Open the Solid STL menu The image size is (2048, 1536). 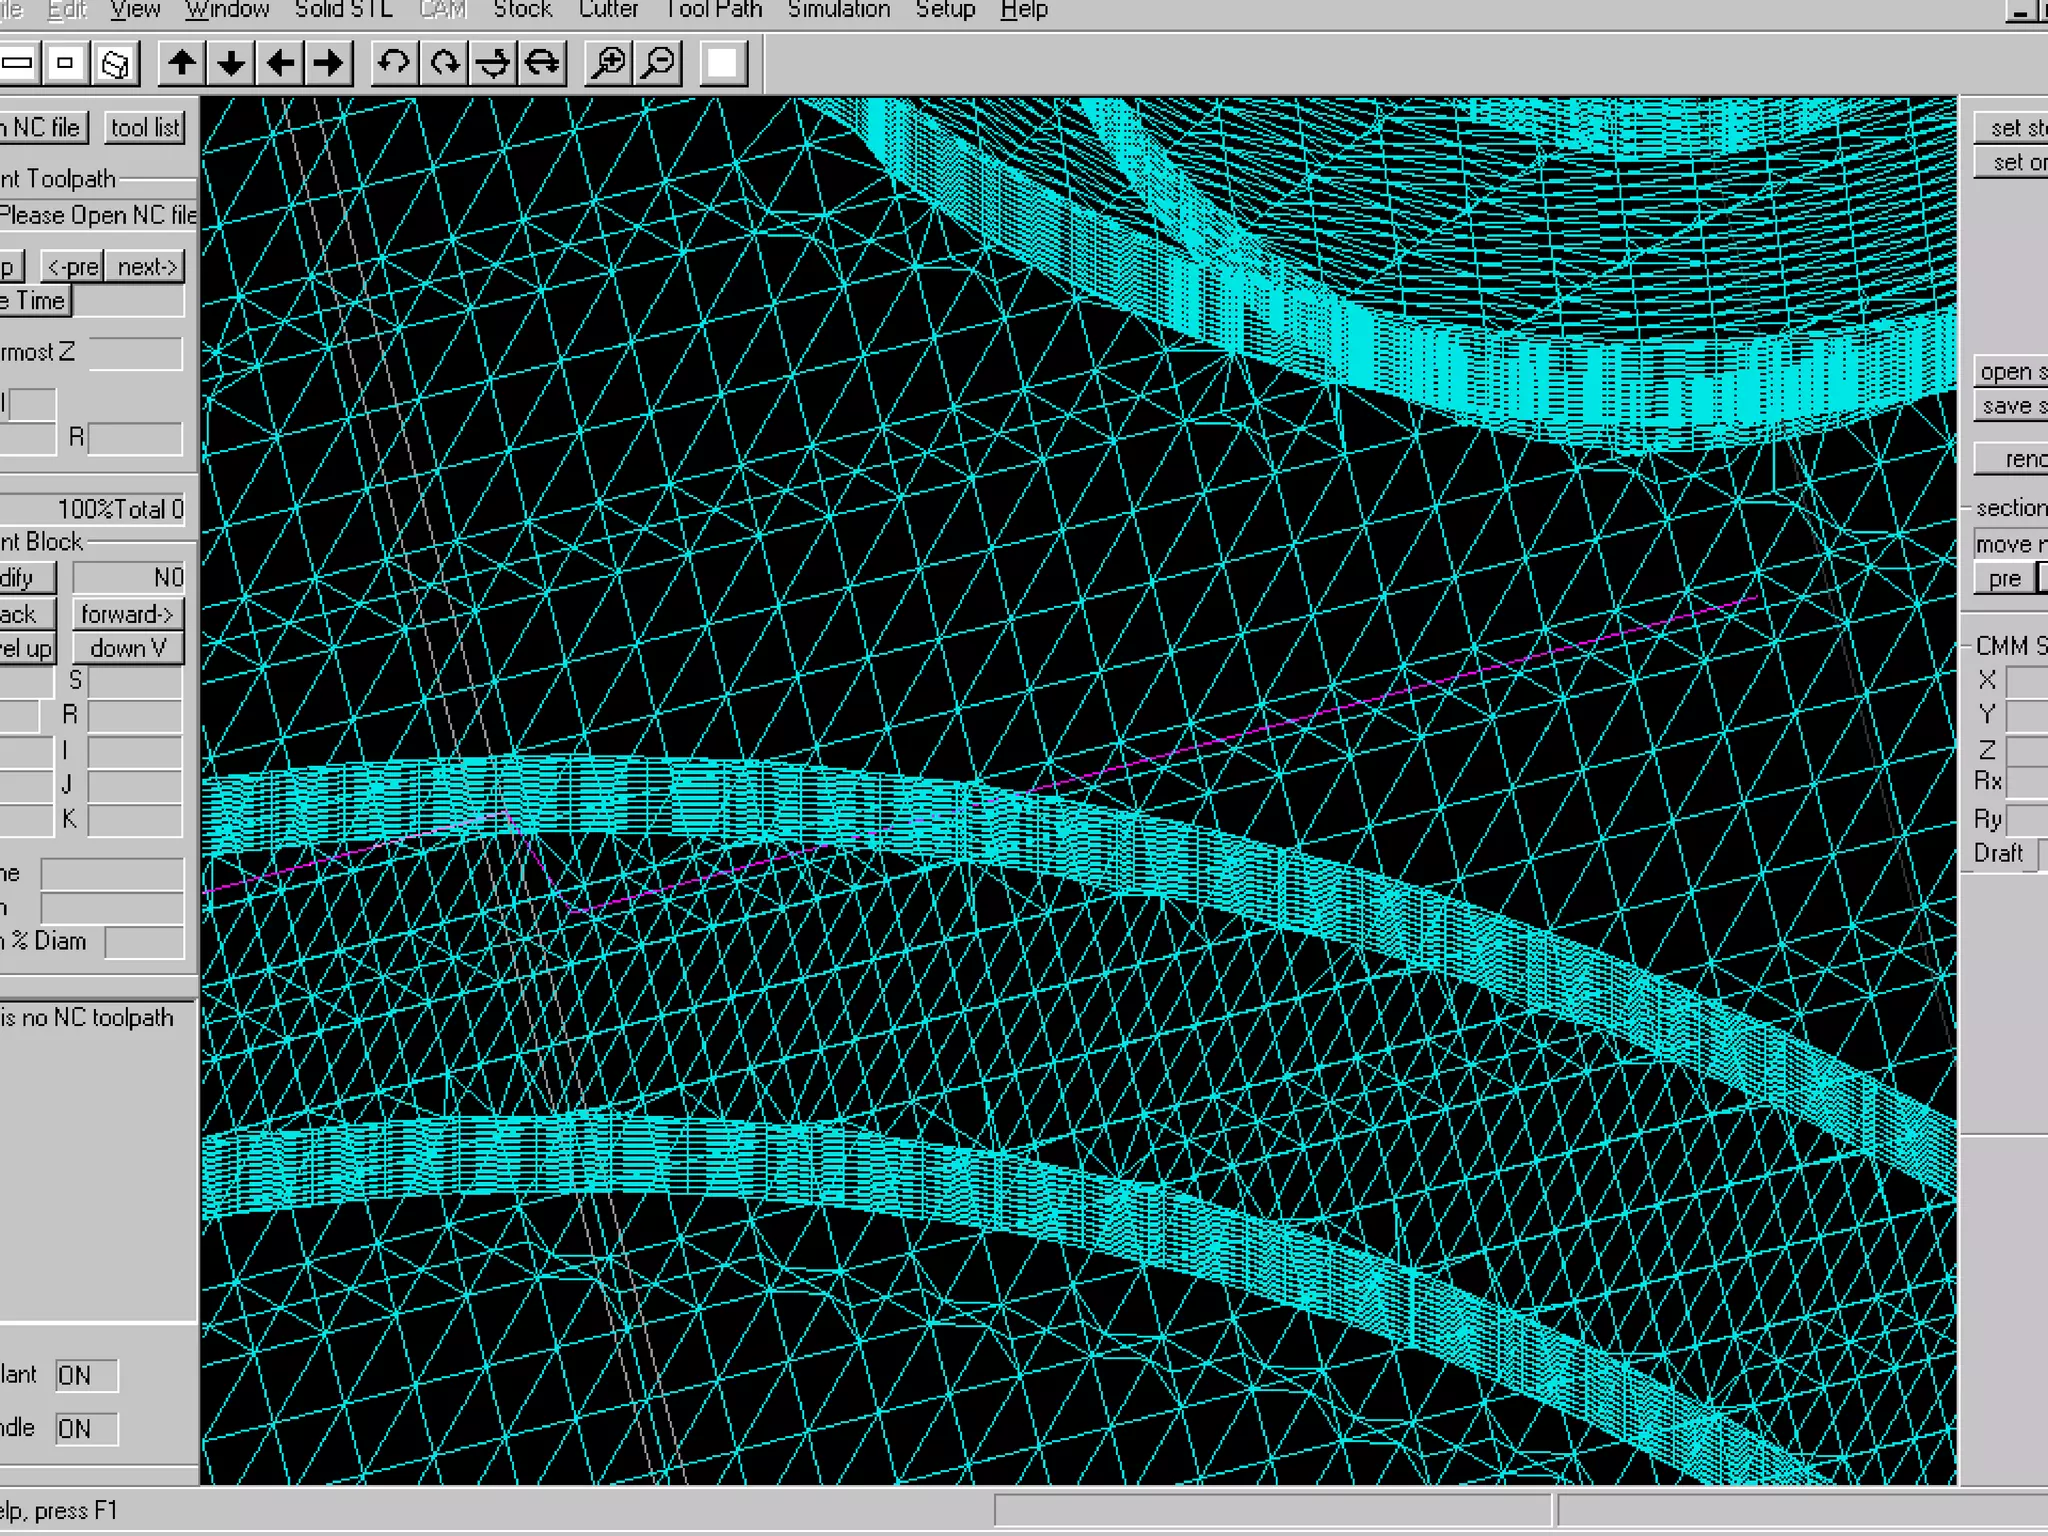click(x=343, y=10)
